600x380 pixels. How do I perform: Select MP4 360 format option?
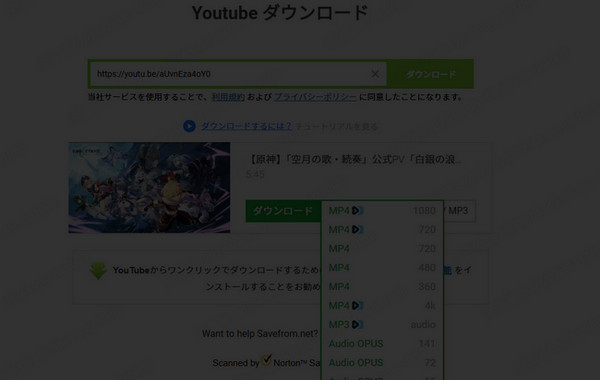[382, 287]
